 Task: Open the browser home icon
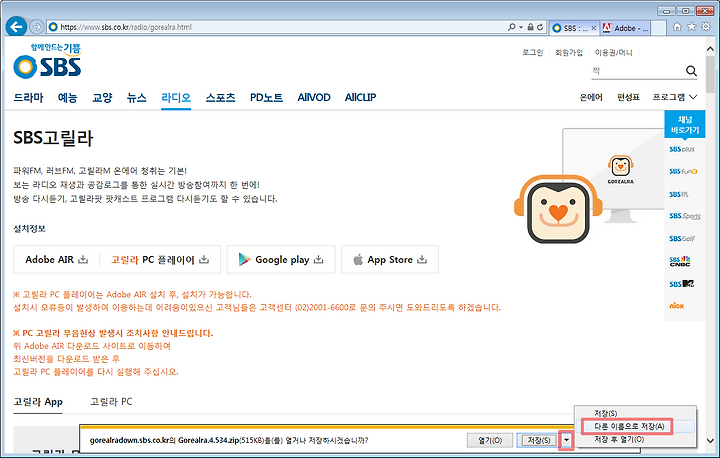tap(677, 27)
